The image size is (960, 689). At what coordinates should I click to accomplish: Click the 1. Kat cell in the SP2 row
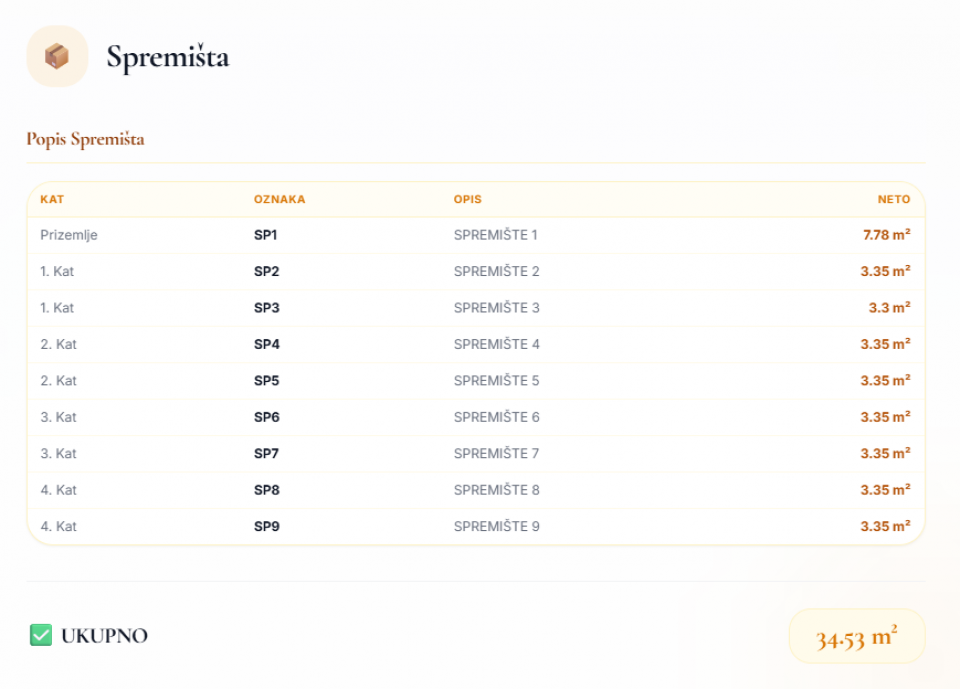(x=57, y=271)
